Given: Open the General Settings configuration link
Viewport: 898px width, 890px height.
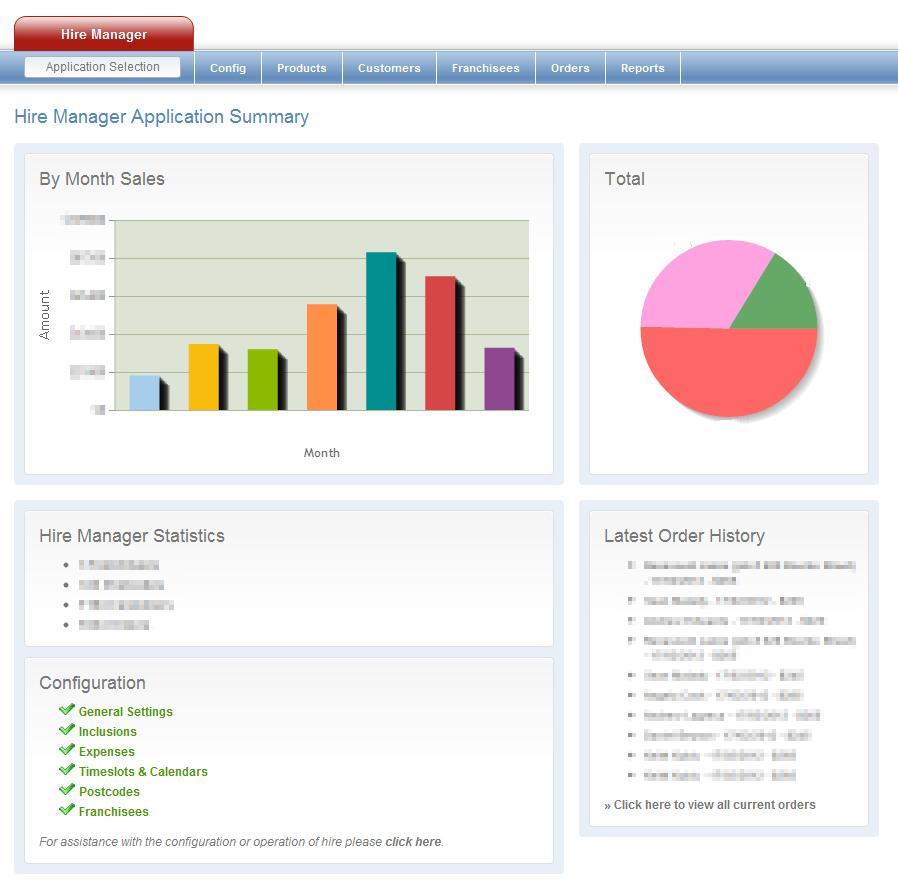Looking at the screenshot, I should (x=126, y=712).
